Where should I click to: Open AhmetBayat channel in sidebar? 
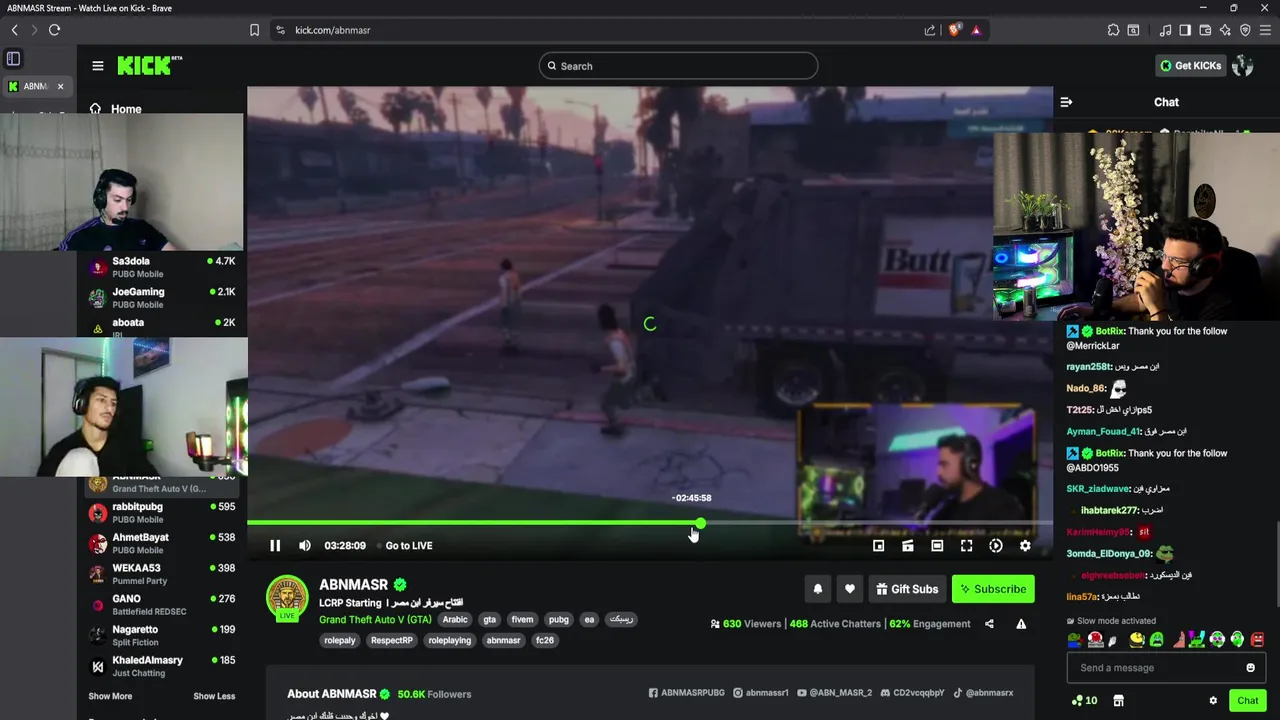pyautogui.click(x=162, y=543)
